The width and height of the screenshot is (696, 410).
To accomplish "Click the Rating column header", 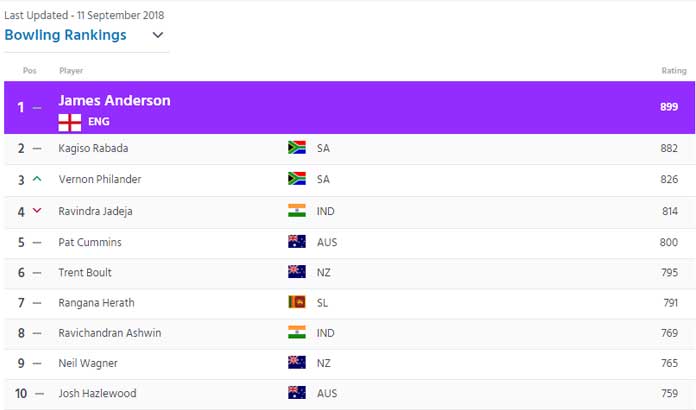I will click(674, 71).
